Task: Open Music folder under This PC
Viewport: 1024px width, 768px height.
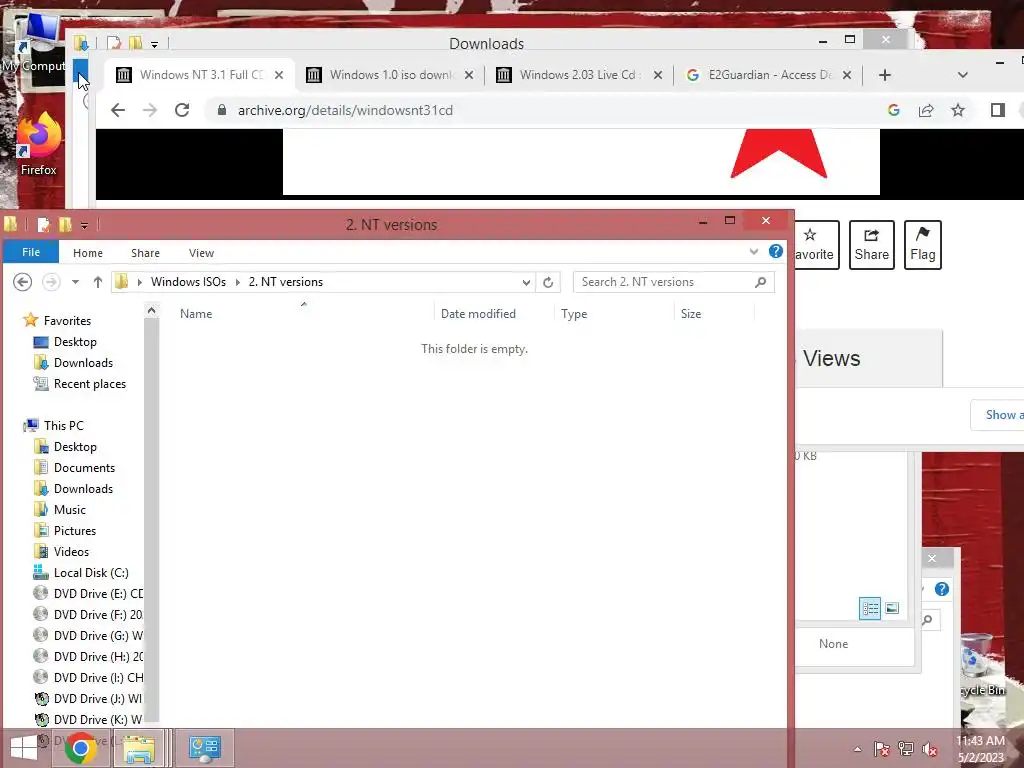Action: [69, 509]
